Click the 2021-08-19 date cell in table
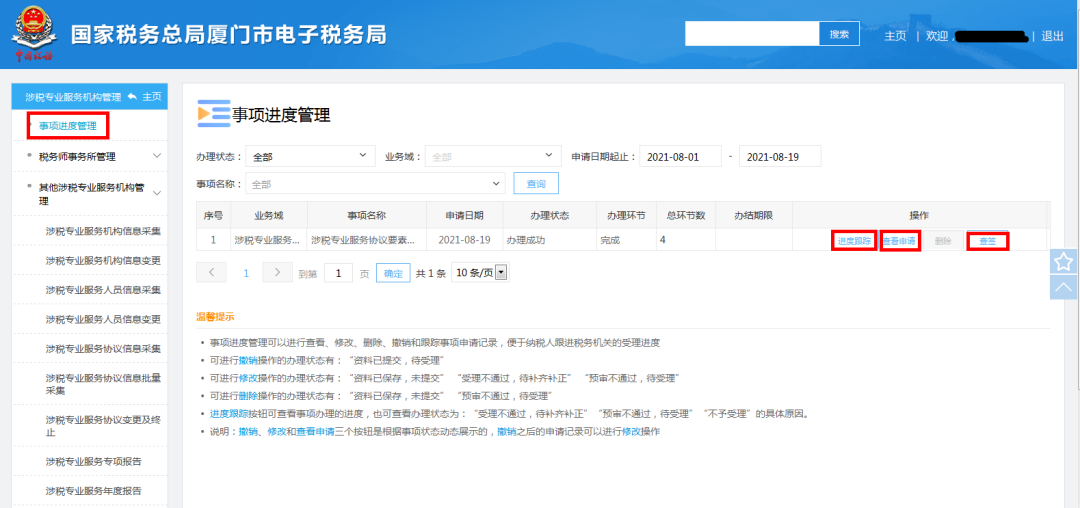The image size is (1080, 508). (x=465, y=241)
